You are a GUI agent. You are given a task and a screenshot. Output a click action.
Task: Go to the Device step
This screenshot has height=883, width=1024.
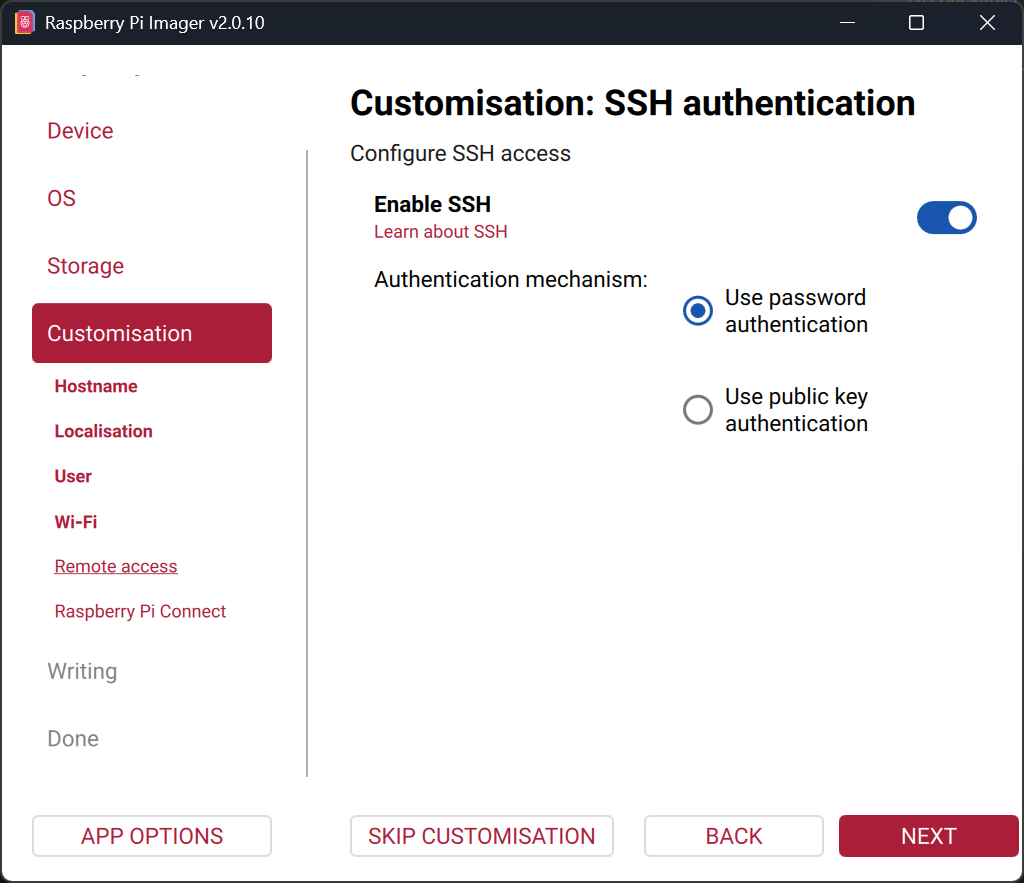tap(80, 131)
